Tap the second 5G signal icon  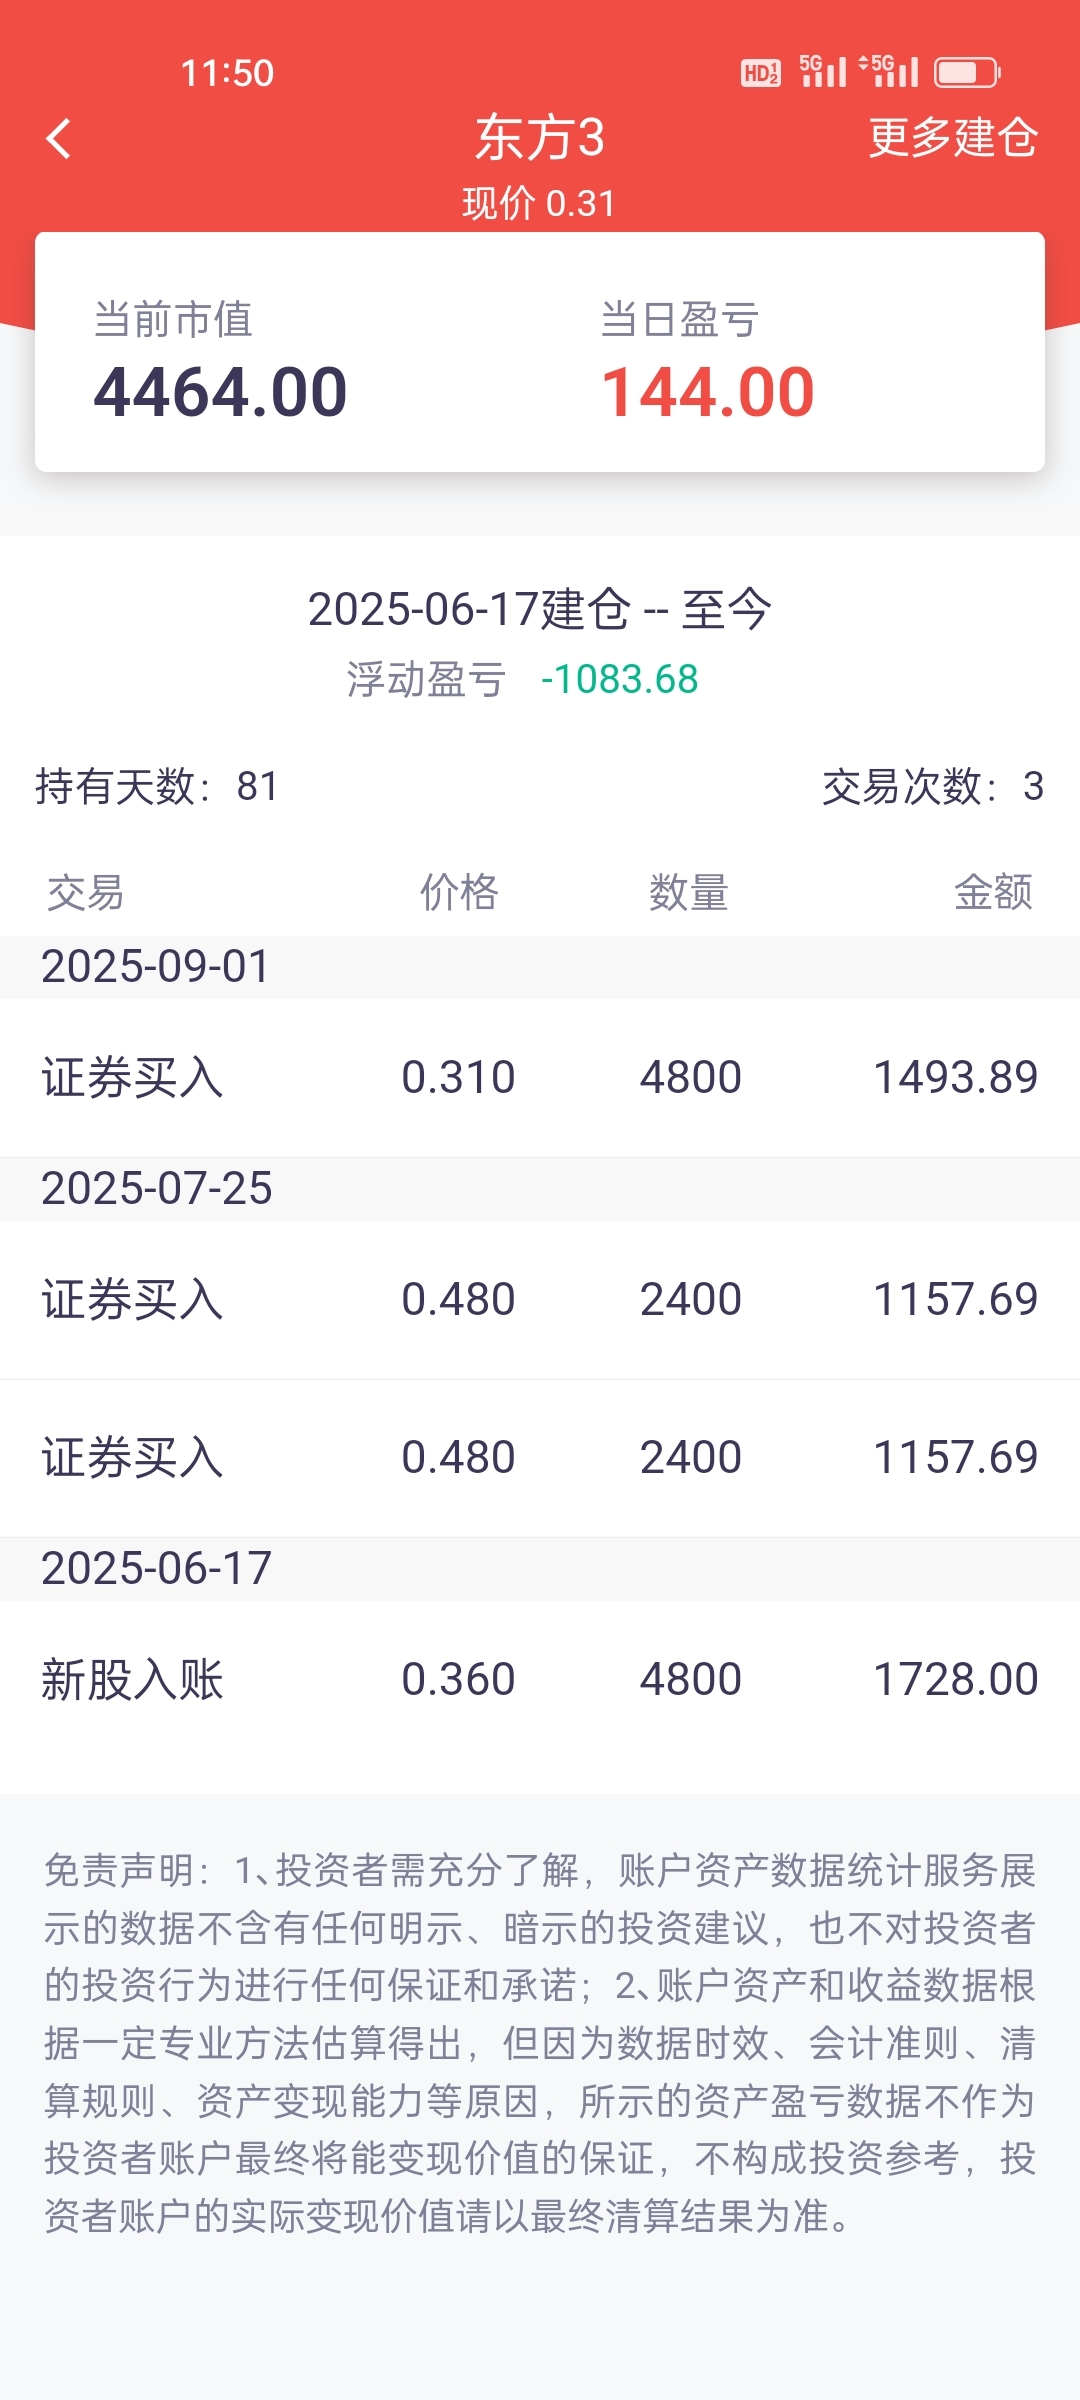click(x=889, y=71)
